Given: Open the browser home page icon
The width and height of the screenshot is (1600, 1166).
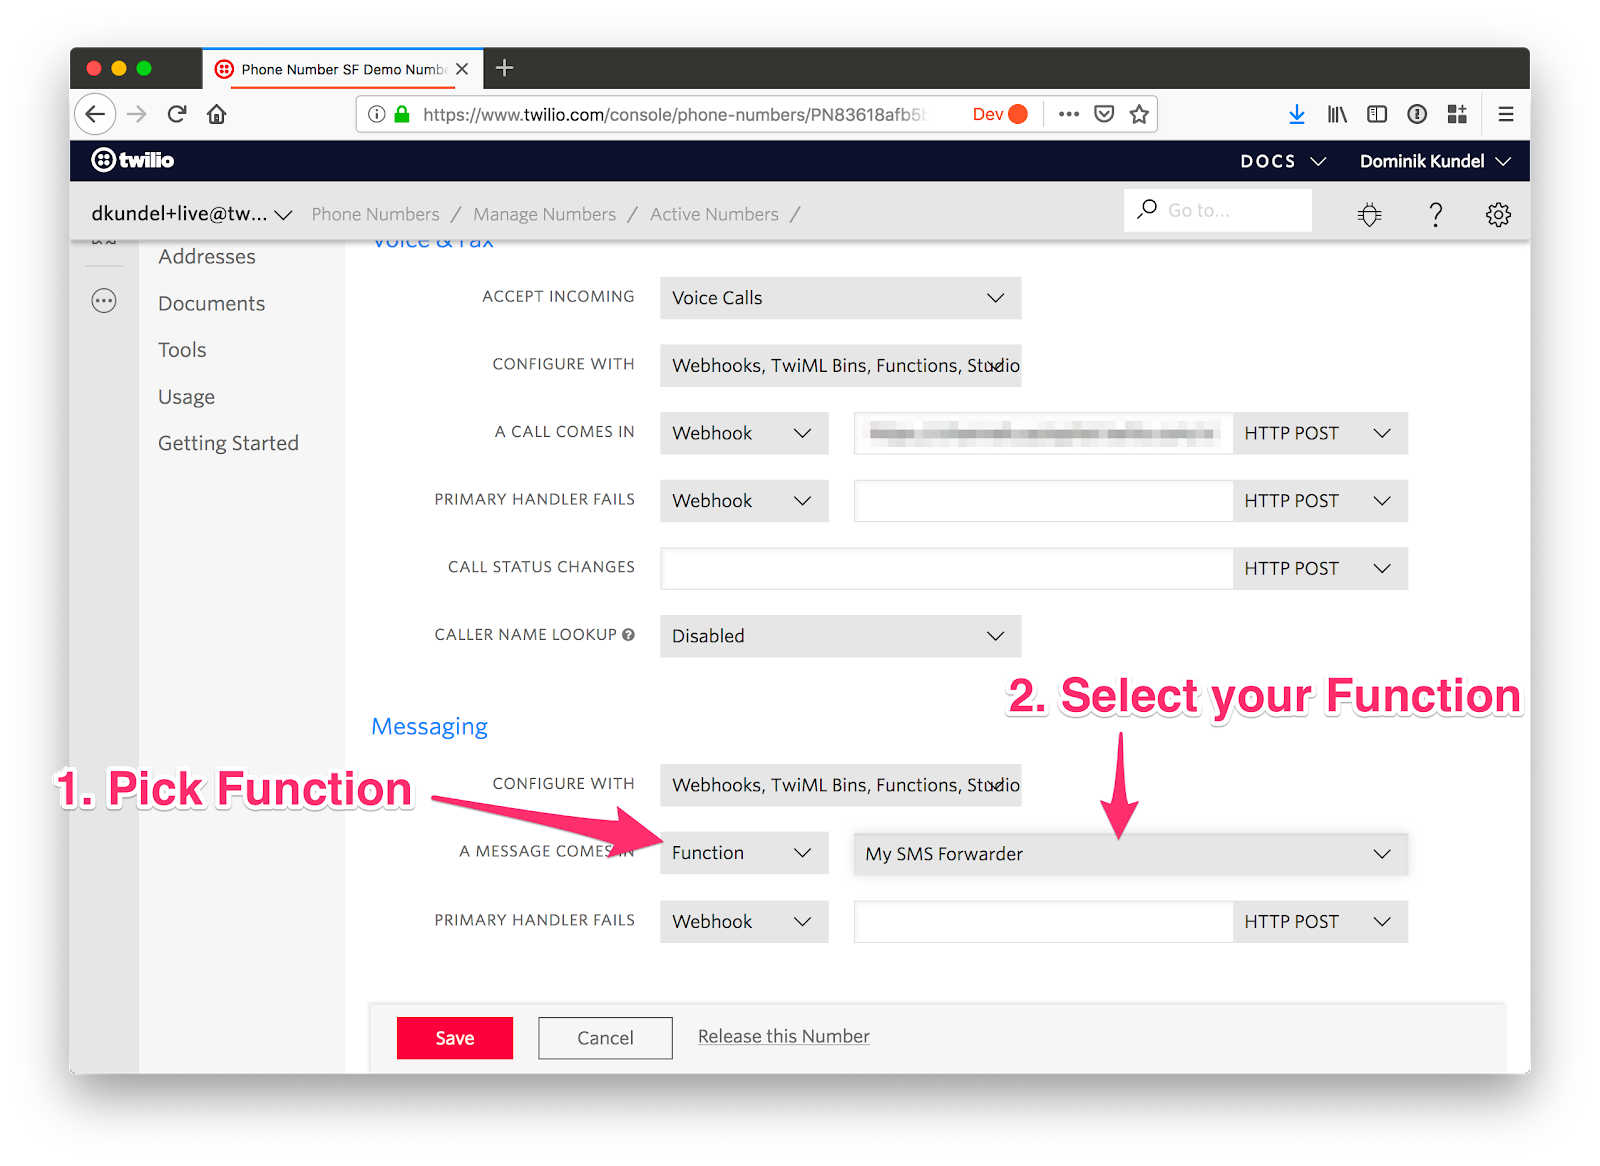Looking at the screenshot, I should 217,114.
